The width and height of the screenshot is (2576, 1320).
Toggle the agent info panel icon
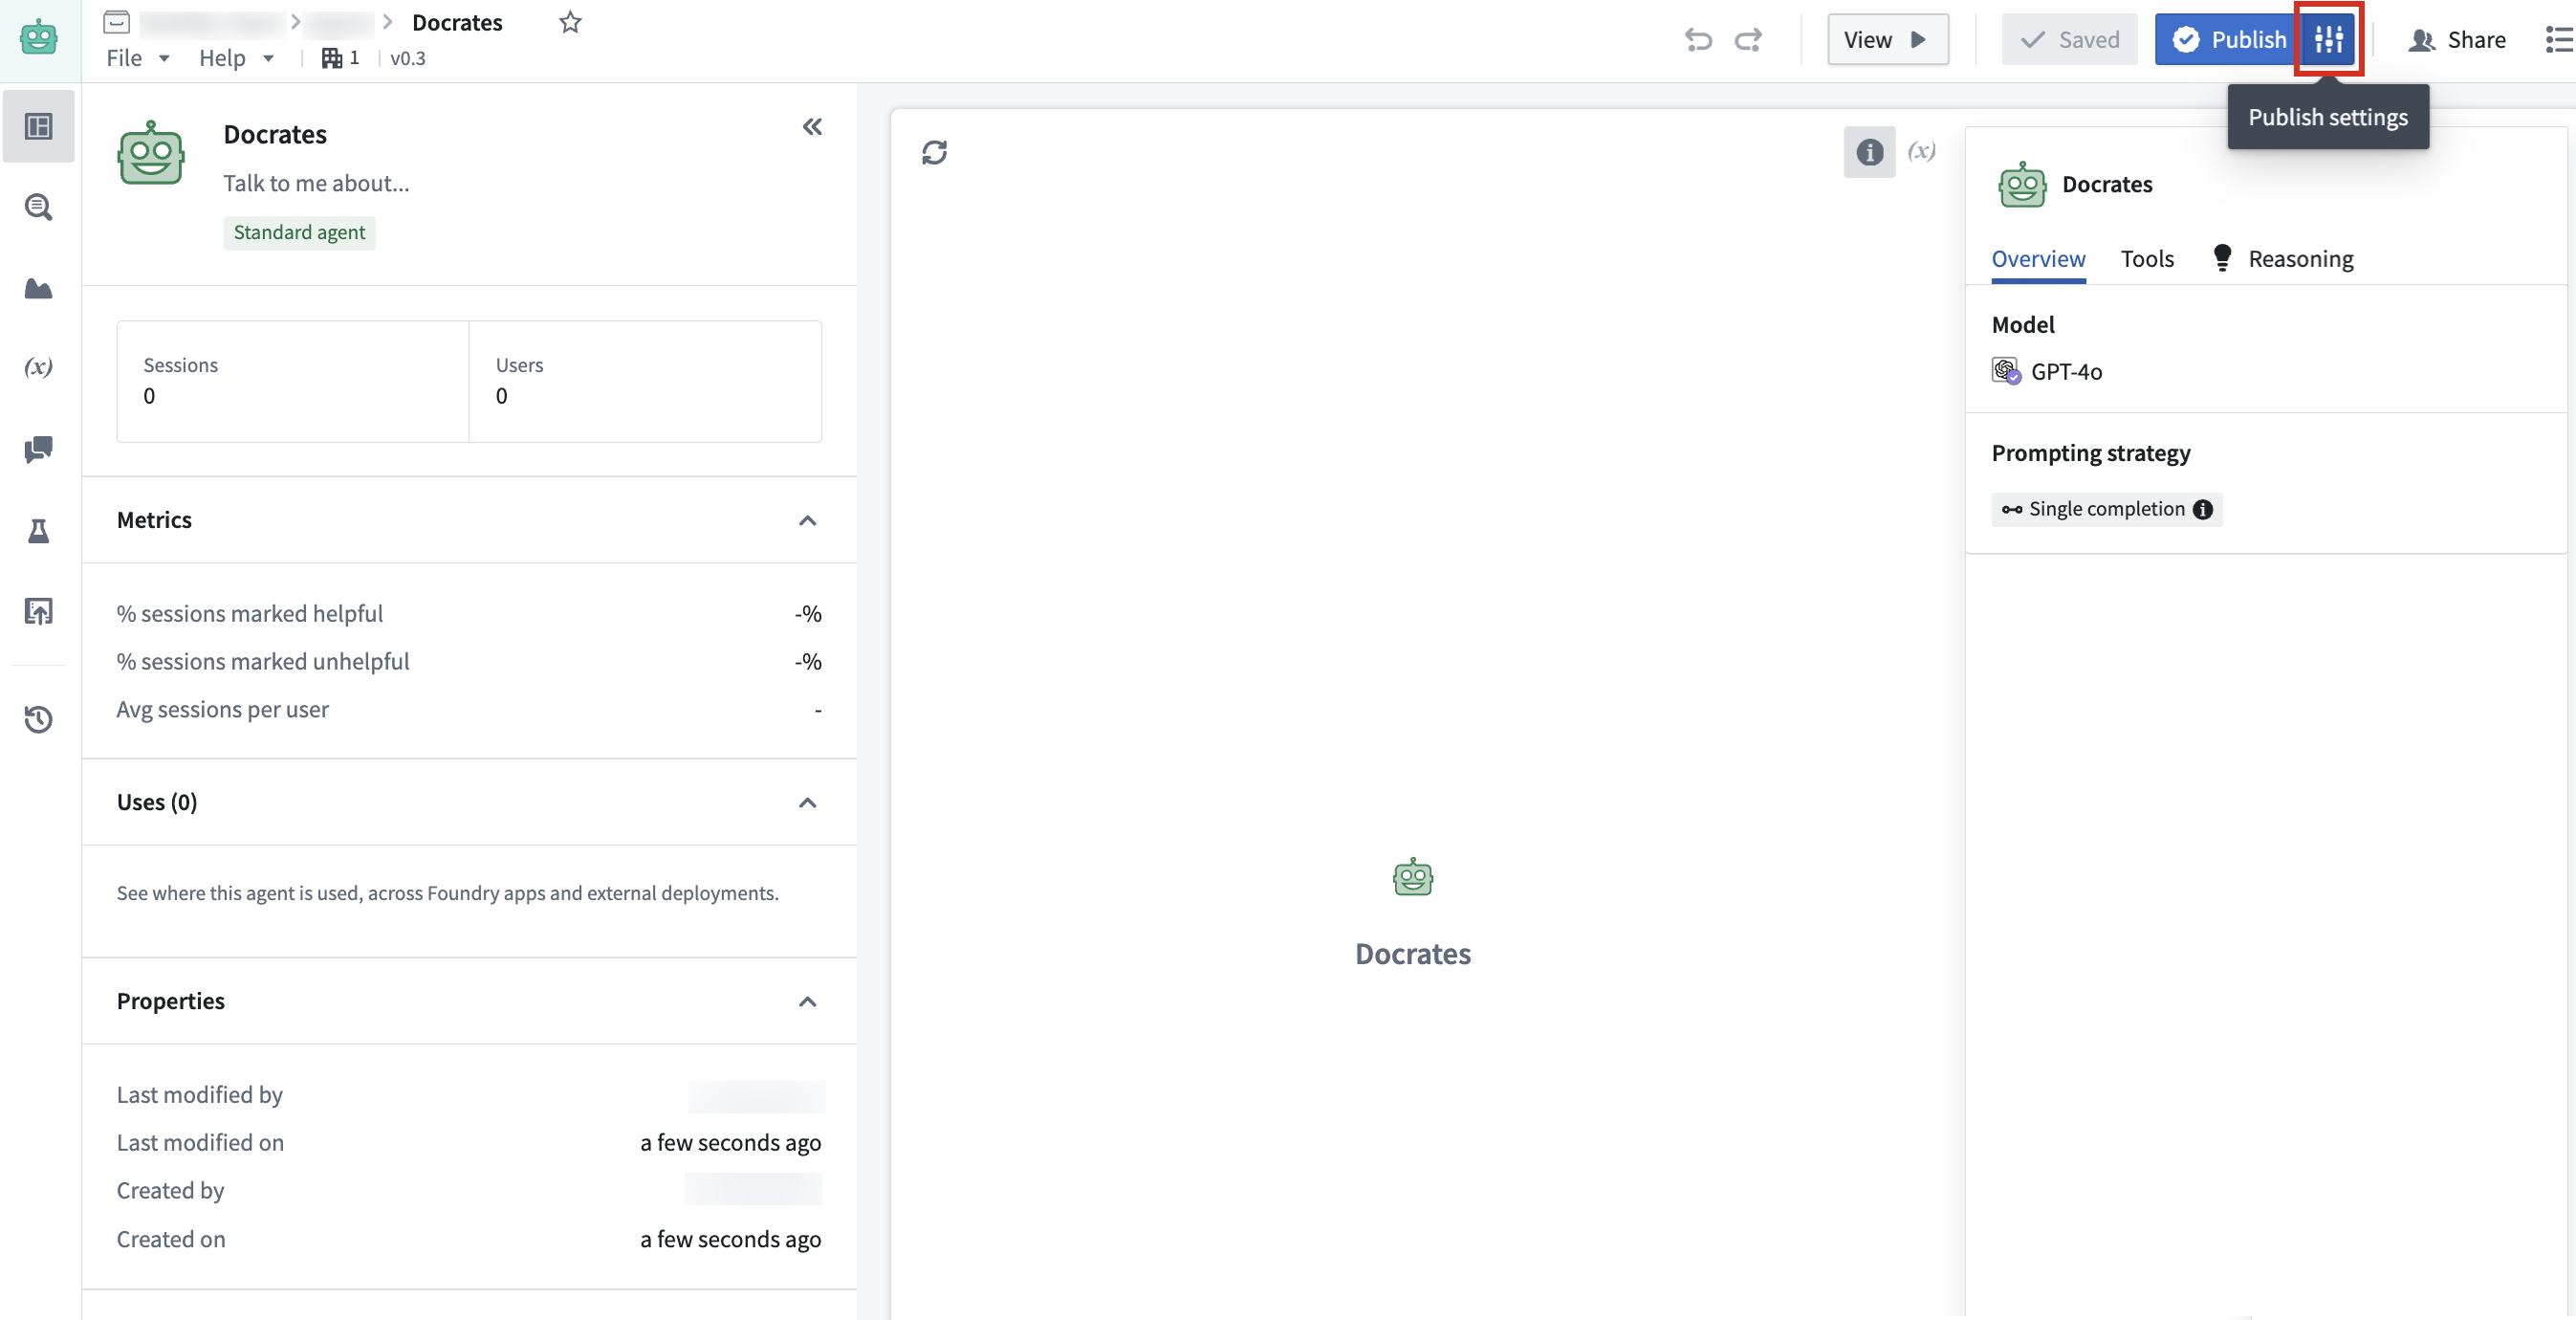tap(1869, 152)
